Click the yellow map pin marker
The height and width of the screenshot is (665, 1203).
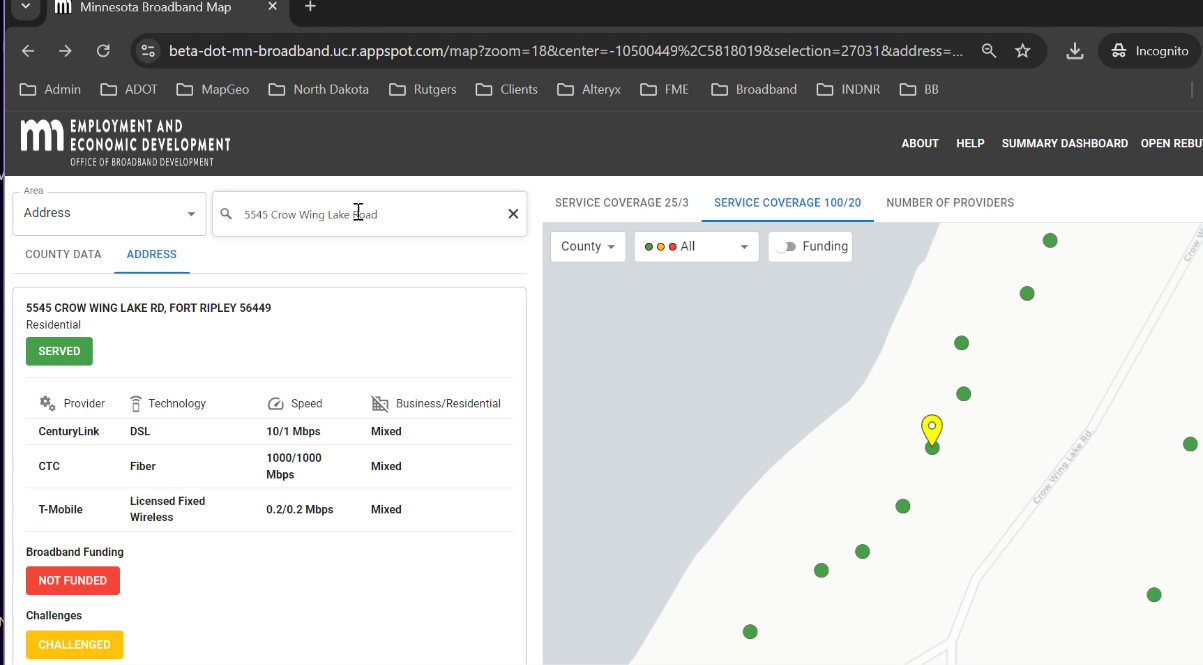pos(932,429)
